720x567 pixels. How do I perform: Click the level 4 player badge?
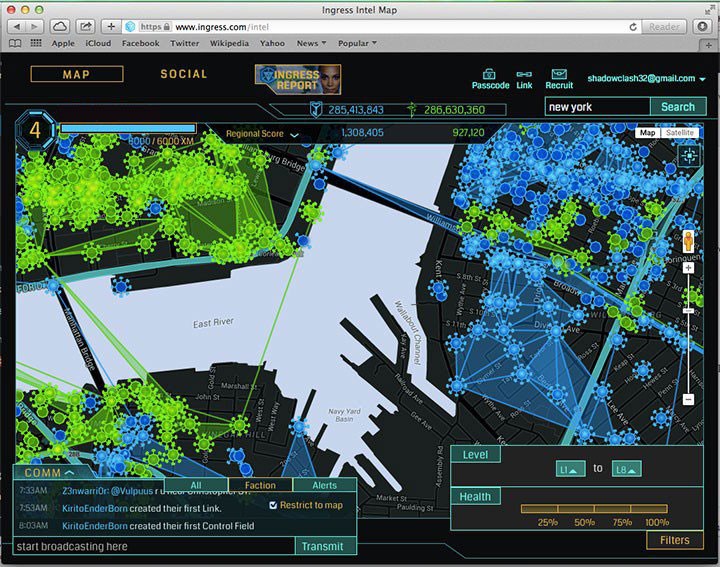click(35, 130)
